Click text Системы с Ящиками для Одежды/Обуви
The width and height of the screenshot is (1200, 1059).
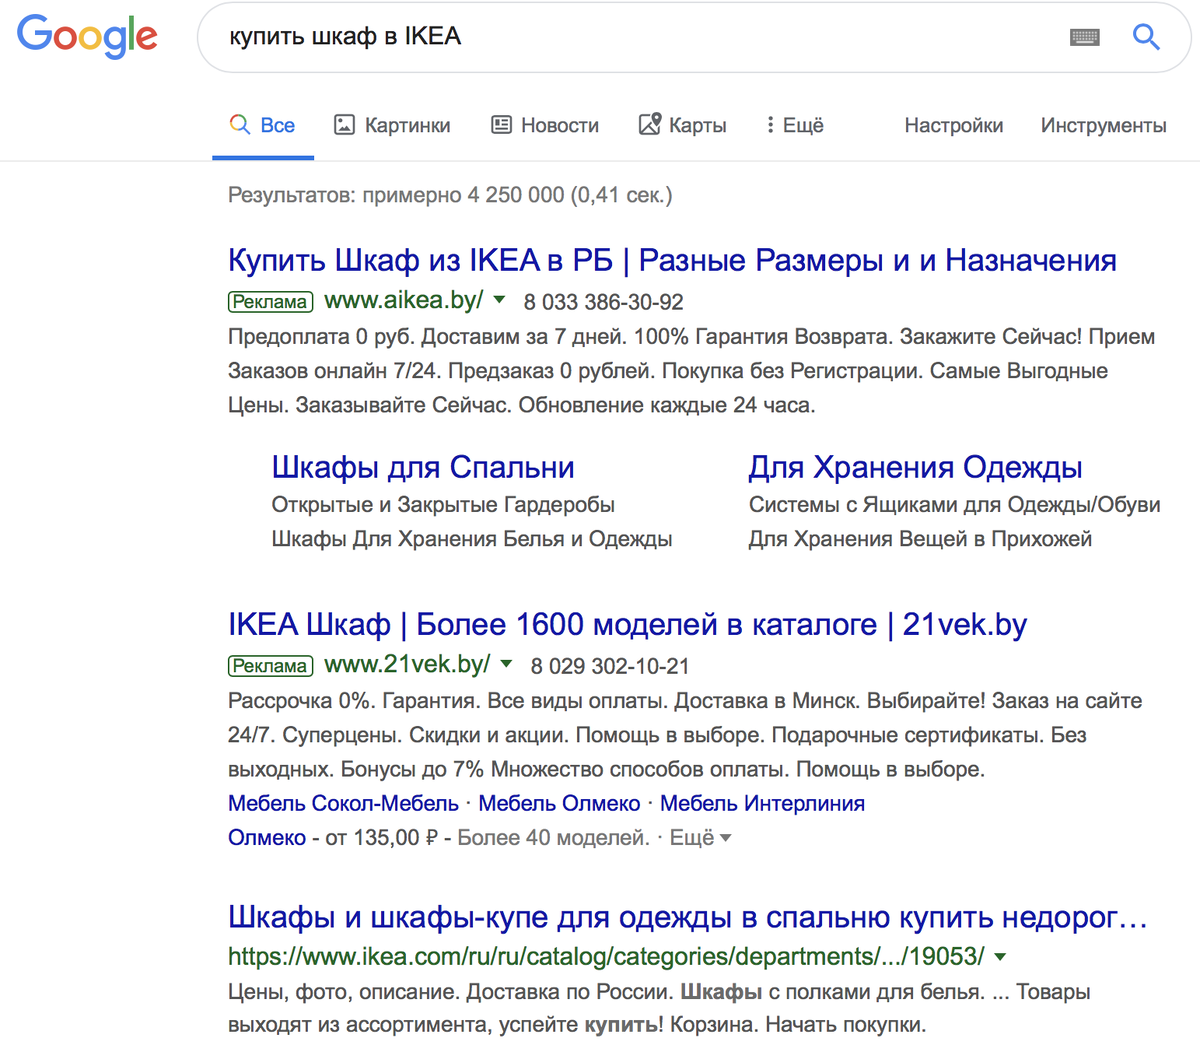[955, 505]
